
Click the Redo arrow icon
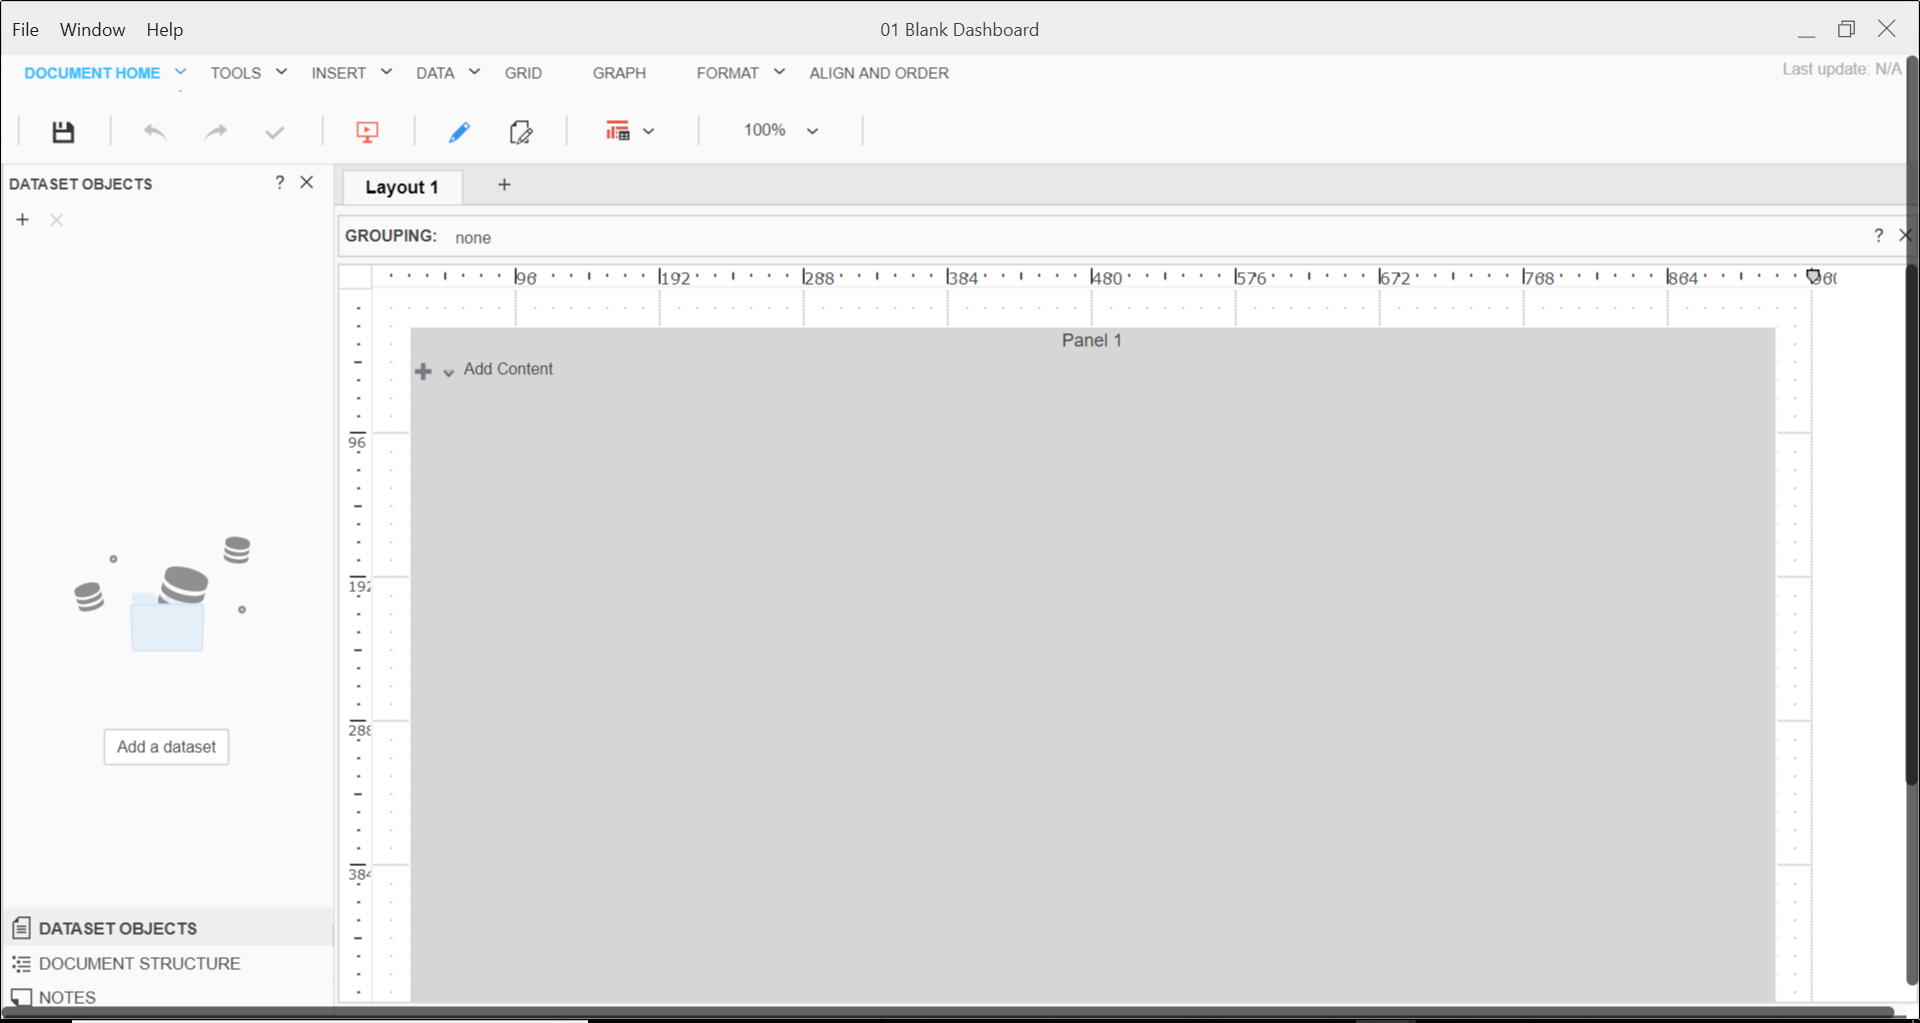coord(215,132)
